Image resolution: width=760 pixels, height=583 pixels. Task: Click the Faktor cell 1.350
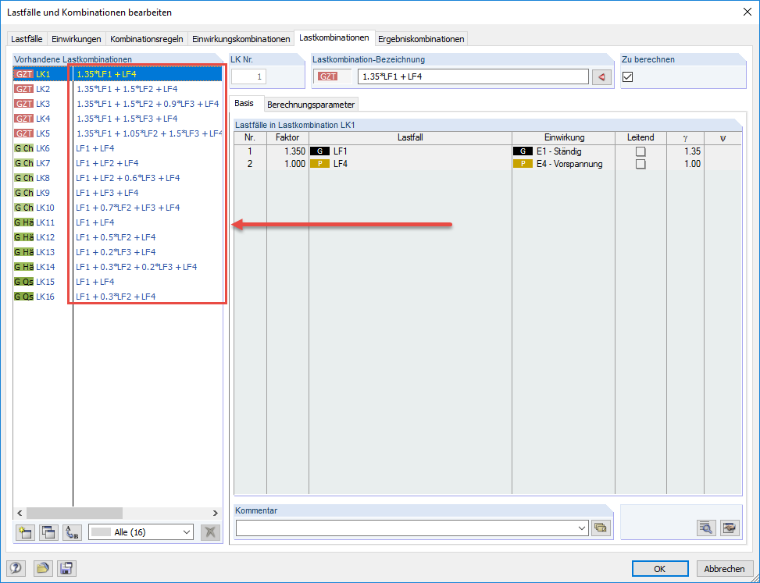(287, 152)
